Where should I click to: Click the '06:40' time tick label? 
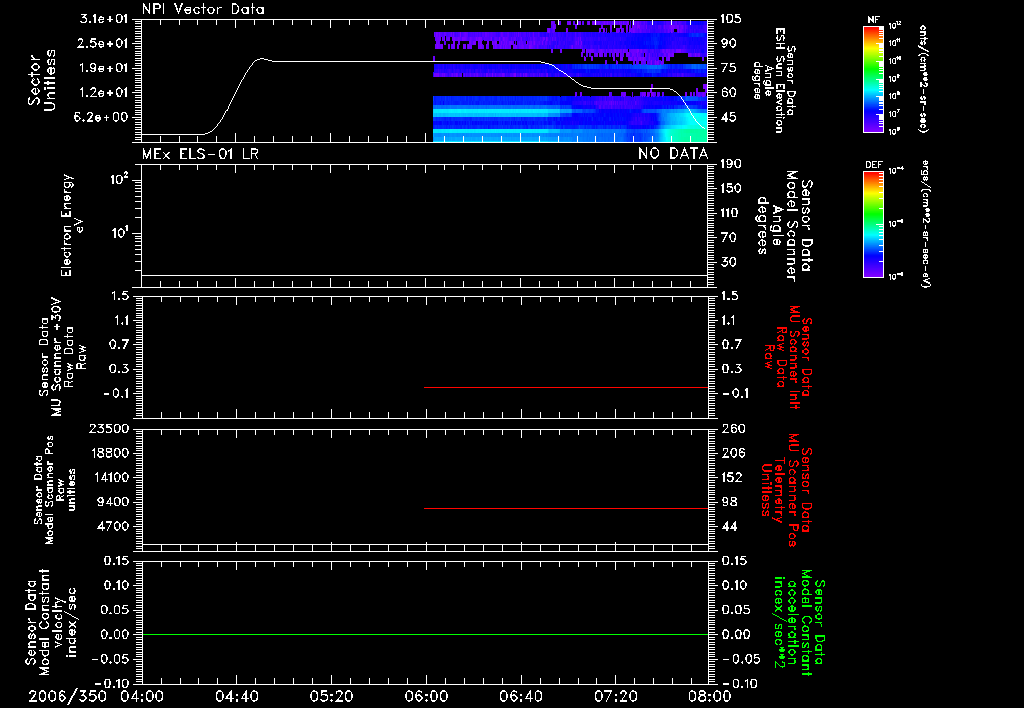point(520,696)
